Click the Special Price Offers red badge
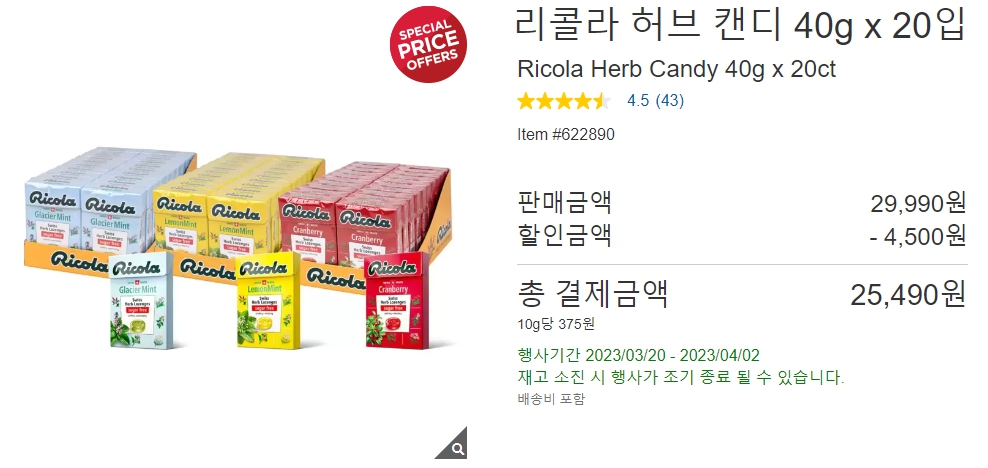Screen dimensions: 988x468 click(428, 44)
